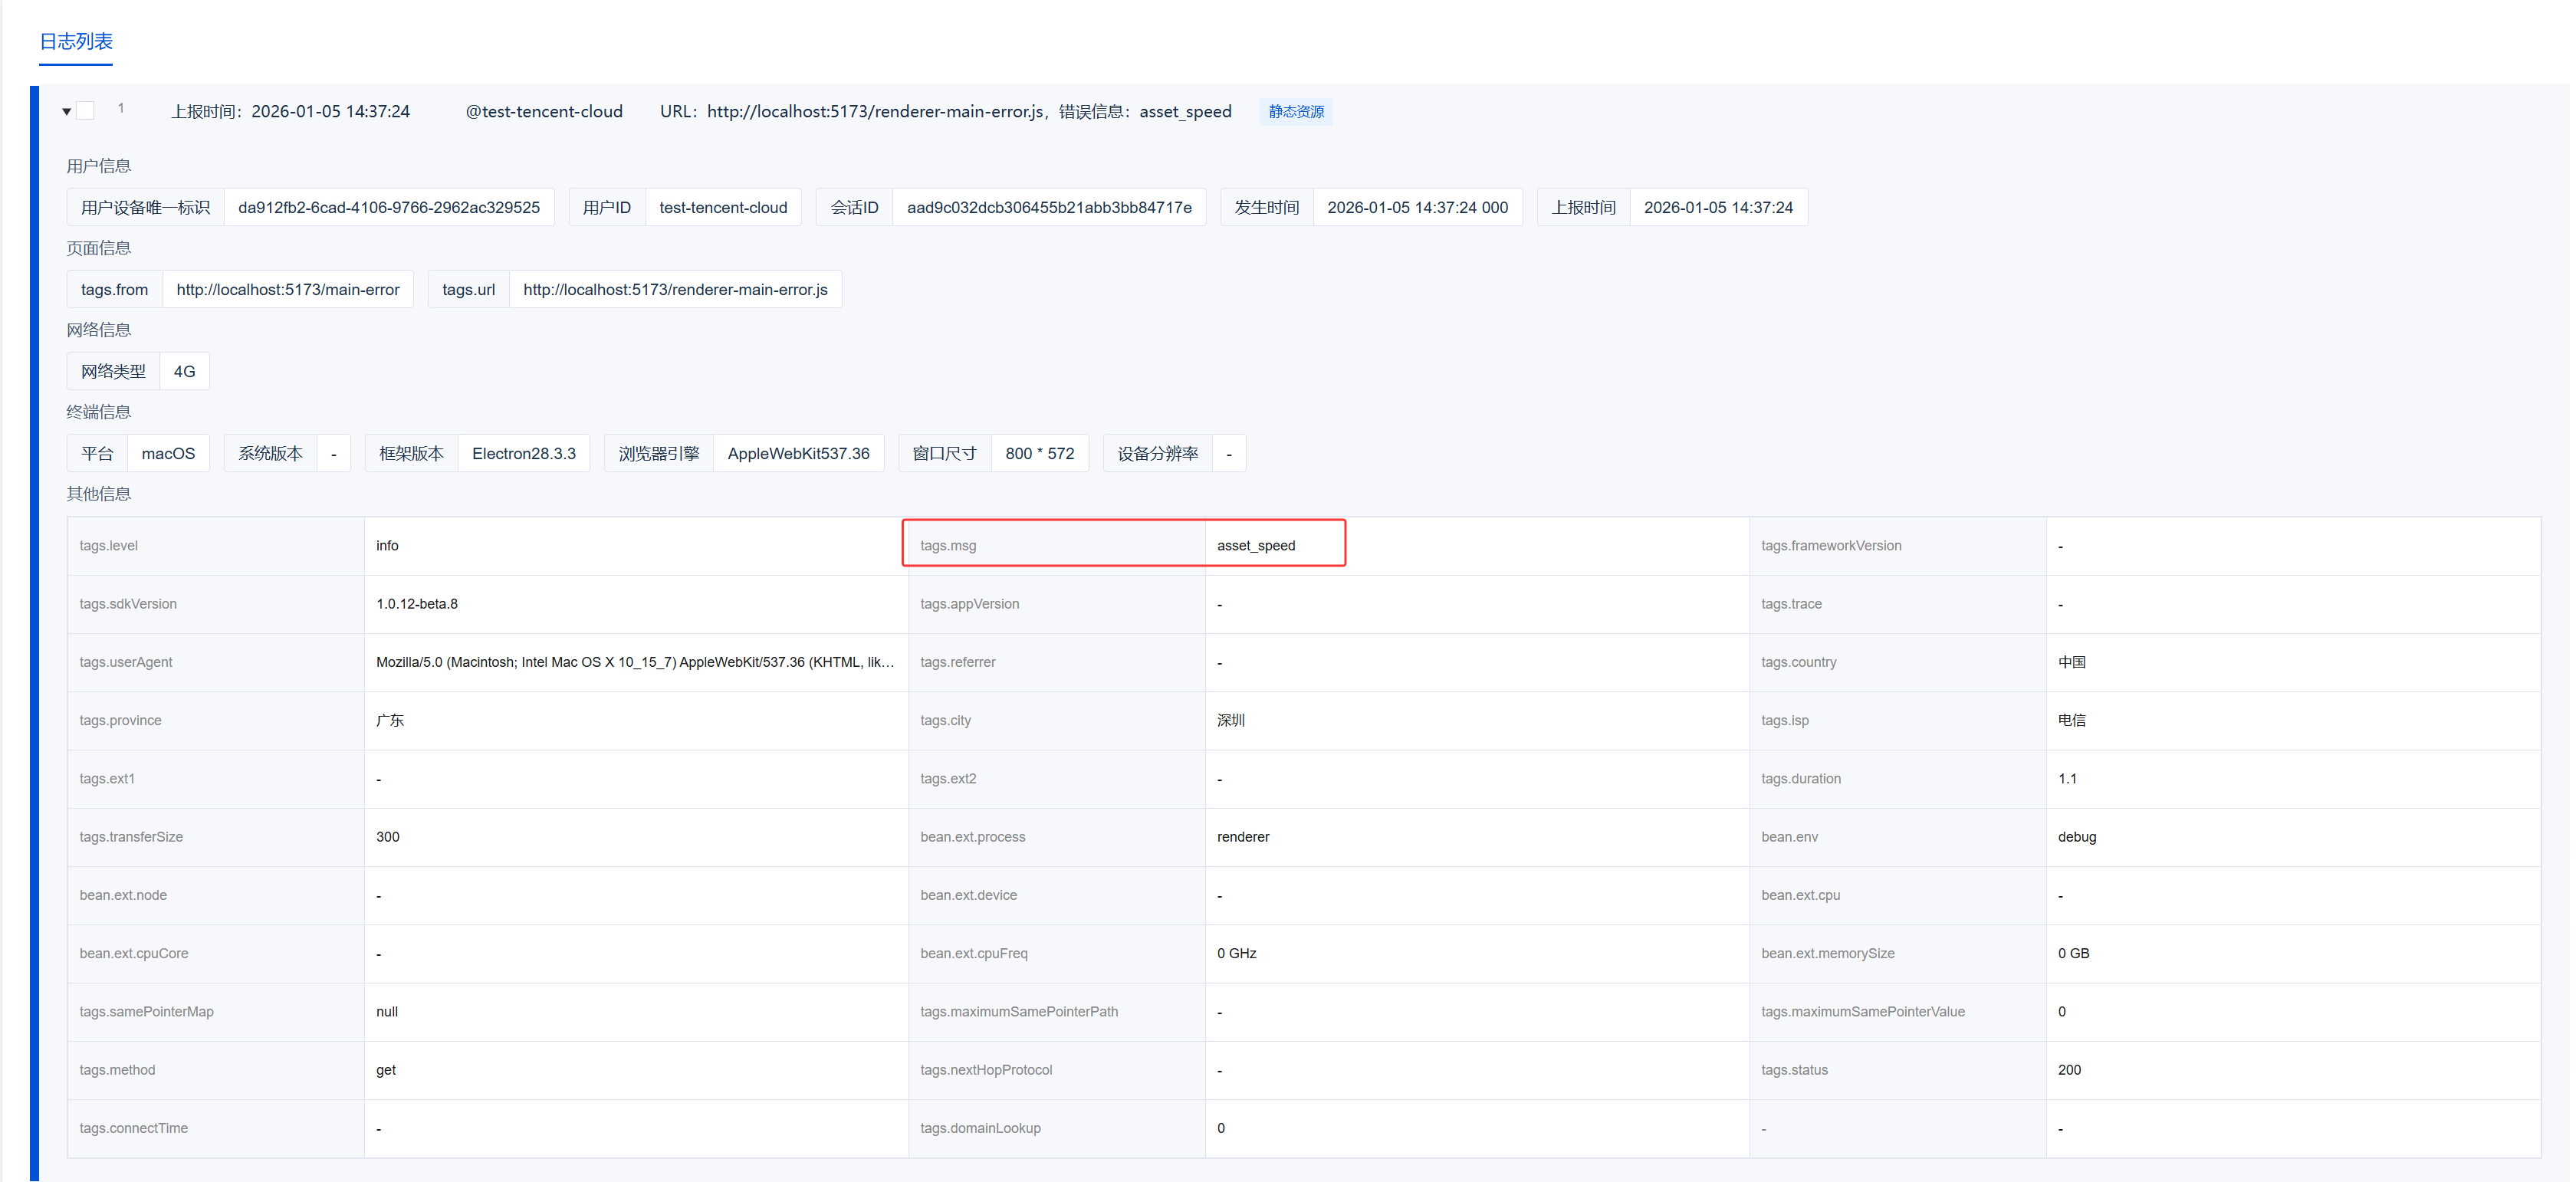Click the truncated tags.userAgent Mozilla value
The image size is (2576, 1182).
point(634,662)
